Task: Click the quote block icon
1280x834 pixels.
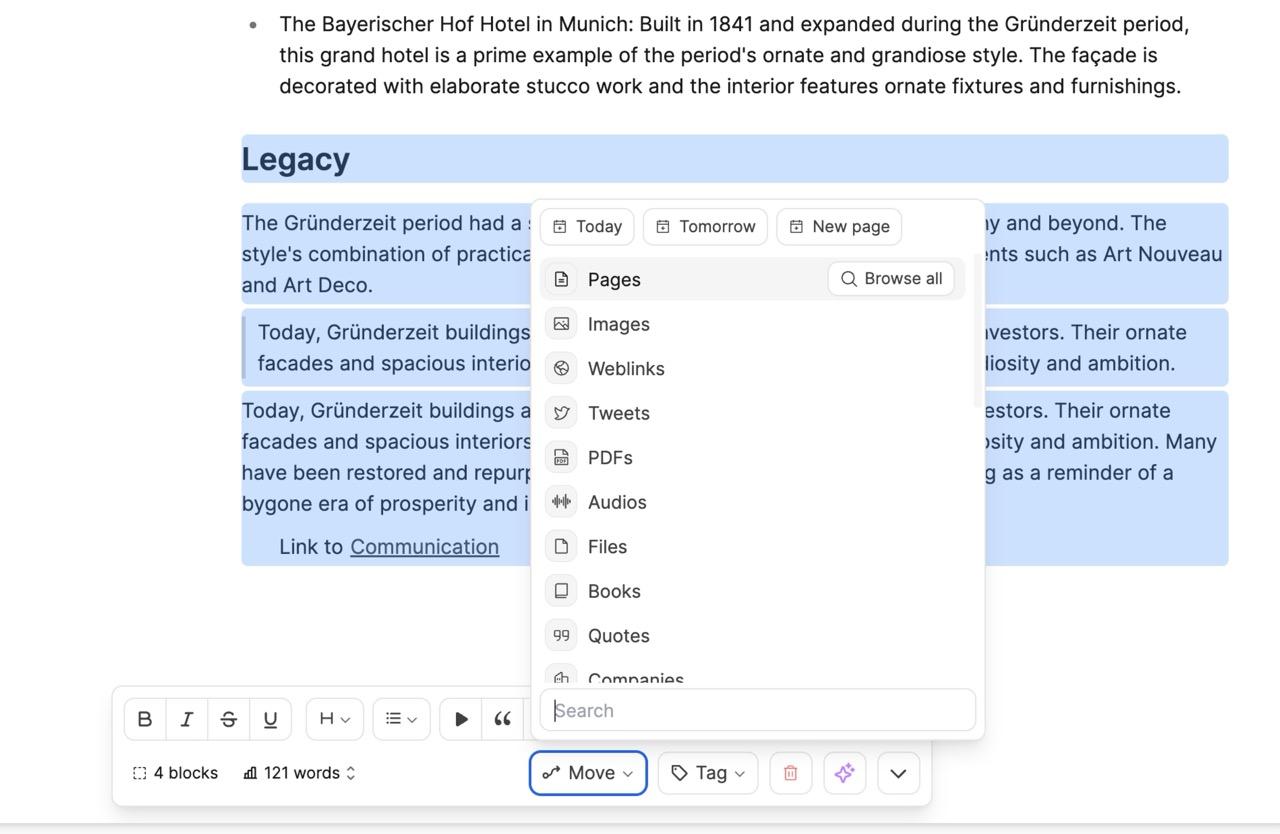Action: pyautogui.click(x=503, y=719)
